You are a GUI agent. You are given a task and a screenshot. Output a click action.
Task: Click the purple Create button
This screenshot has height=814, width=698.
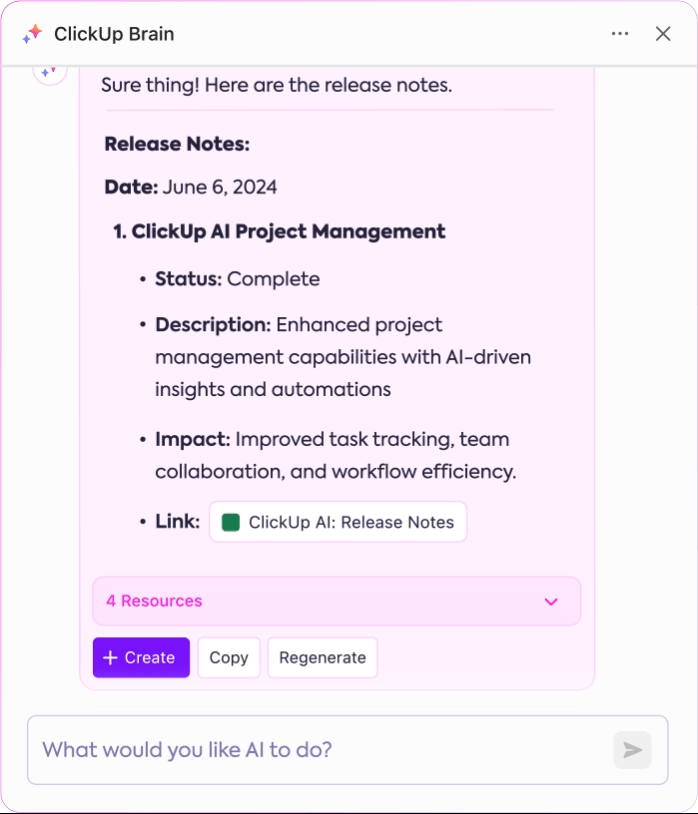pyautogui.click(x=141, y=658)
